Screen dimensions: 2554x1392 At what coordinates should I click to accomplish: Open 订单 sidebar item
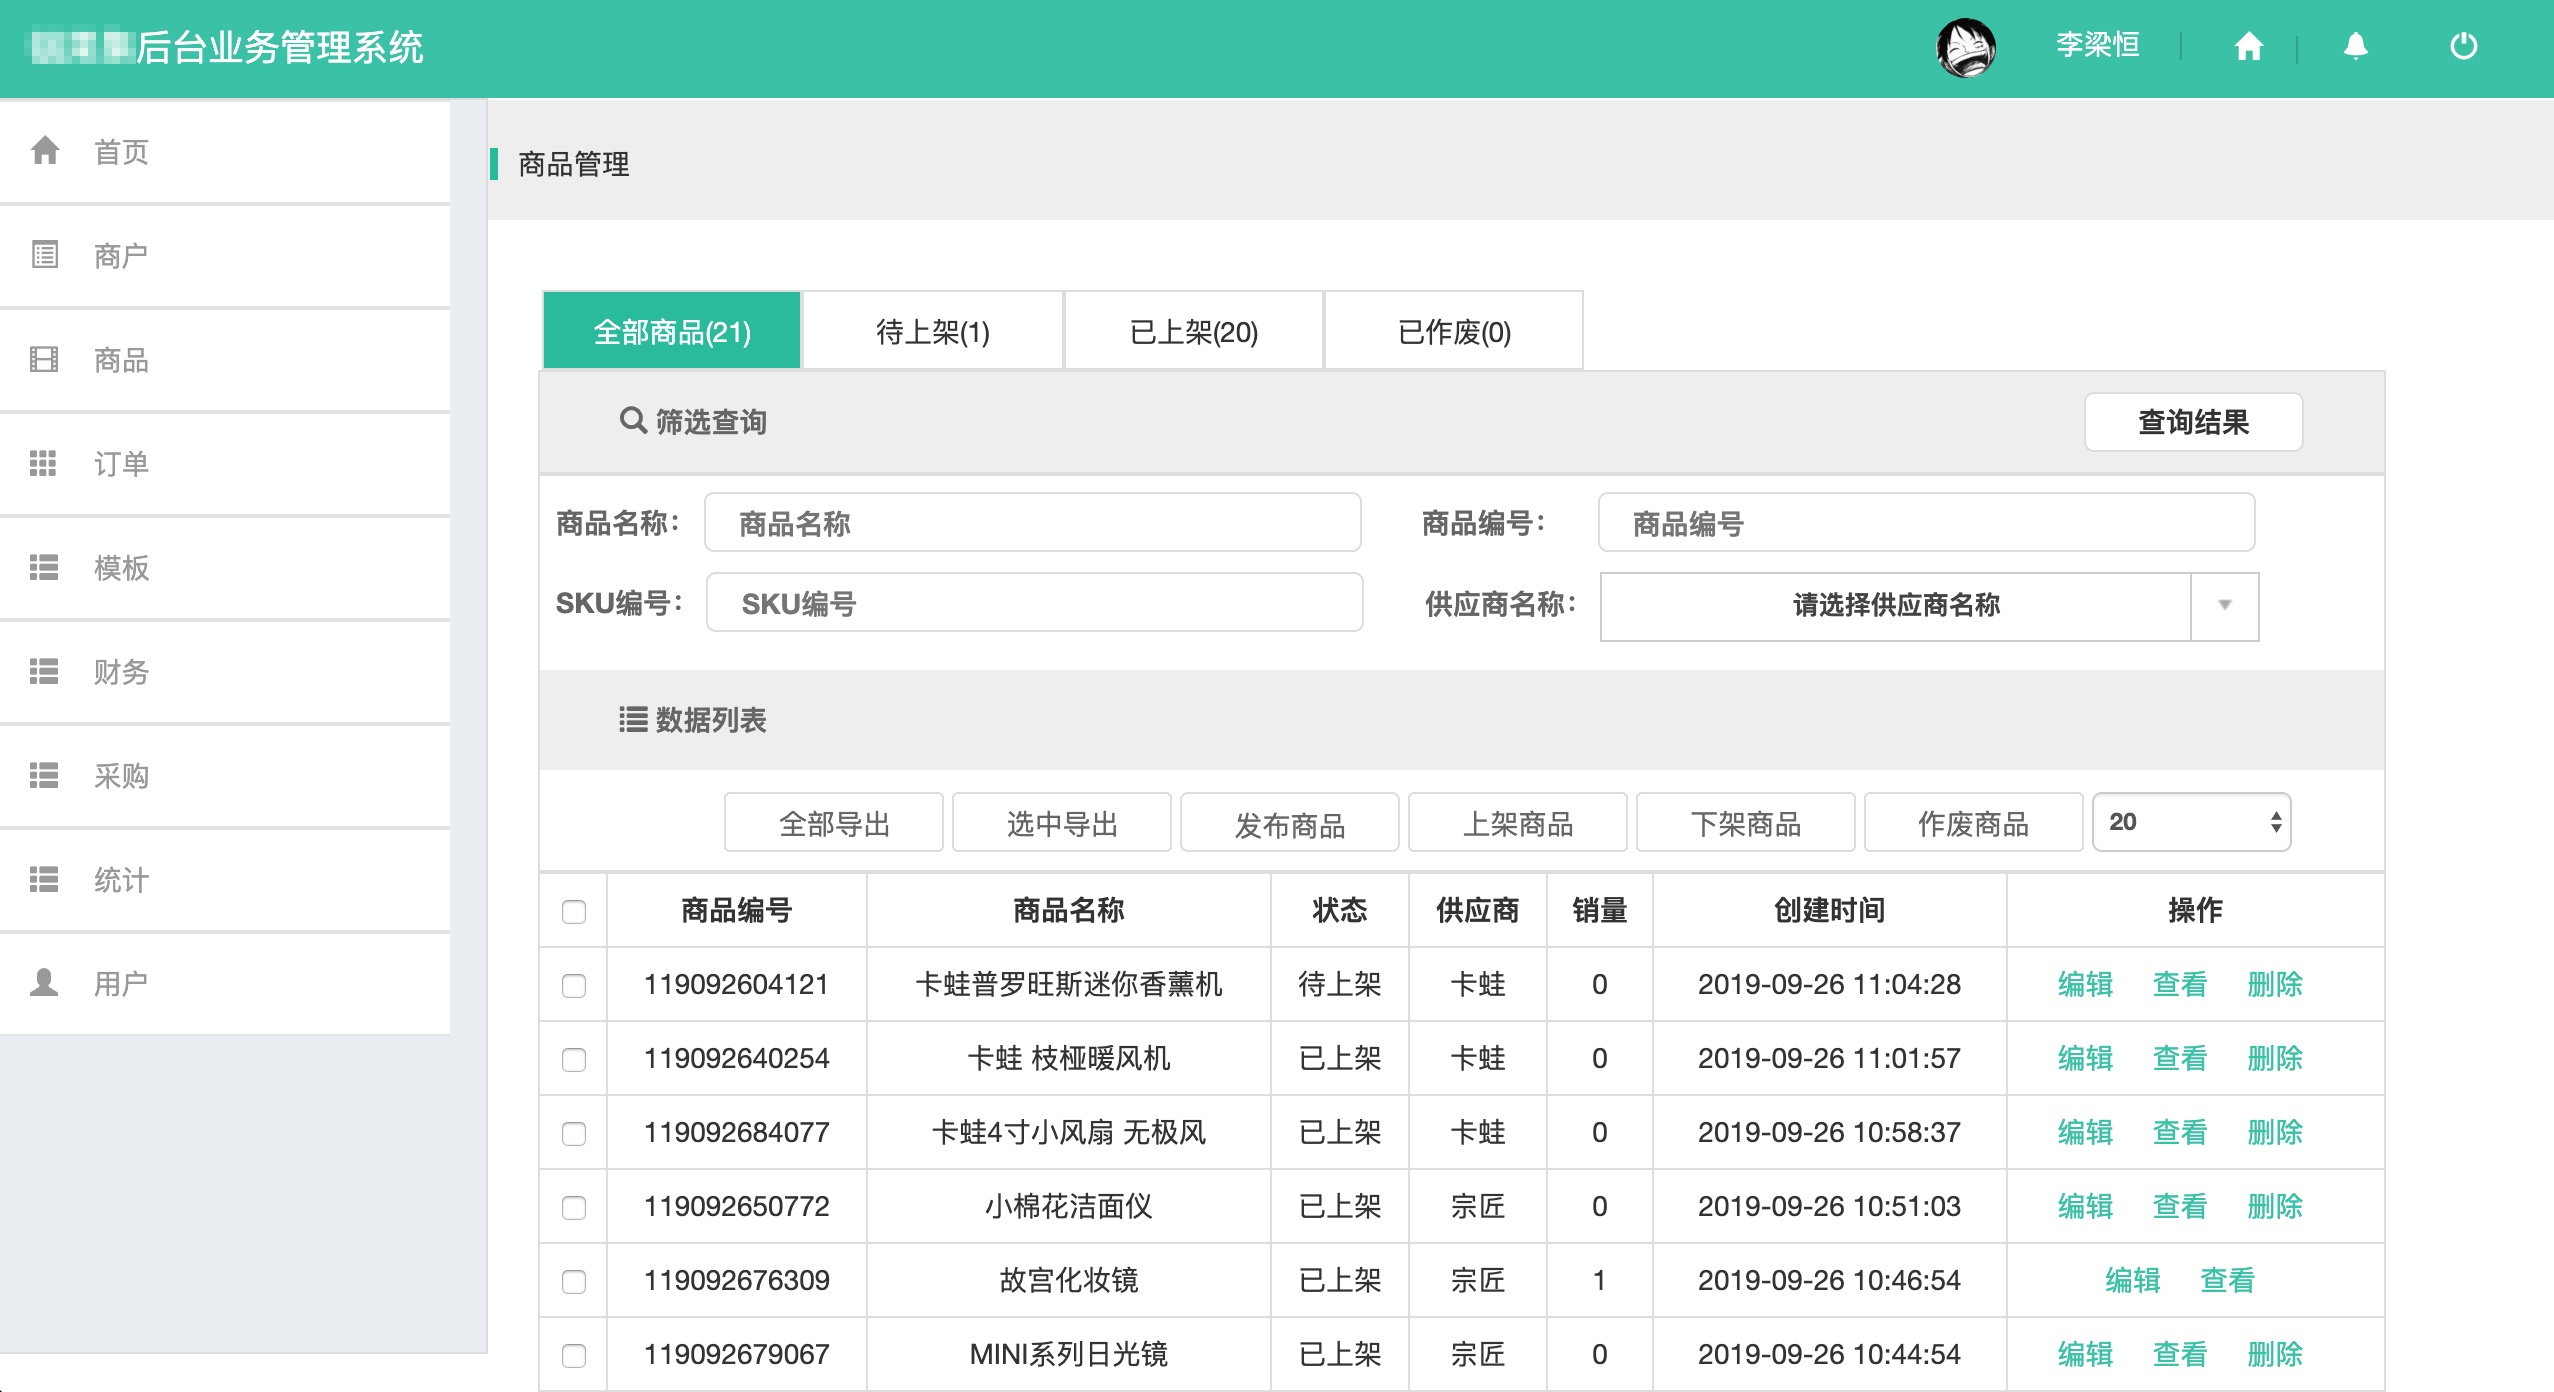coord(225,464)
